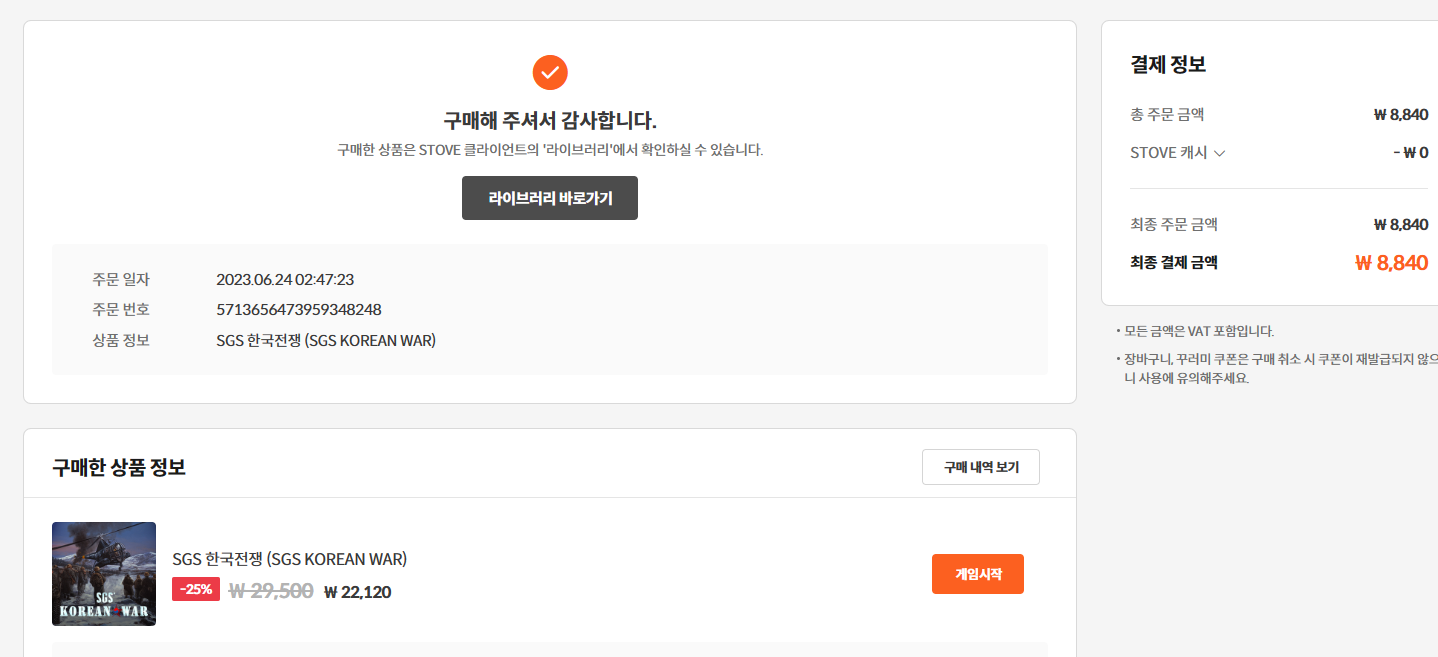The image size is (1438, 657).
Task: Expand the STOVE 캐시 chevron arrow
Action: tap(1219, 154)
